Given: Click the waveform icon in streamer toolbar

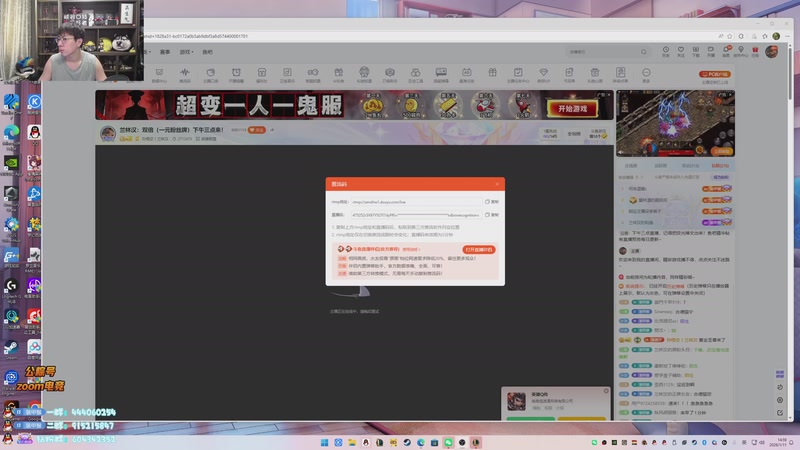Looking at the screenshot, I should (185, 74).
